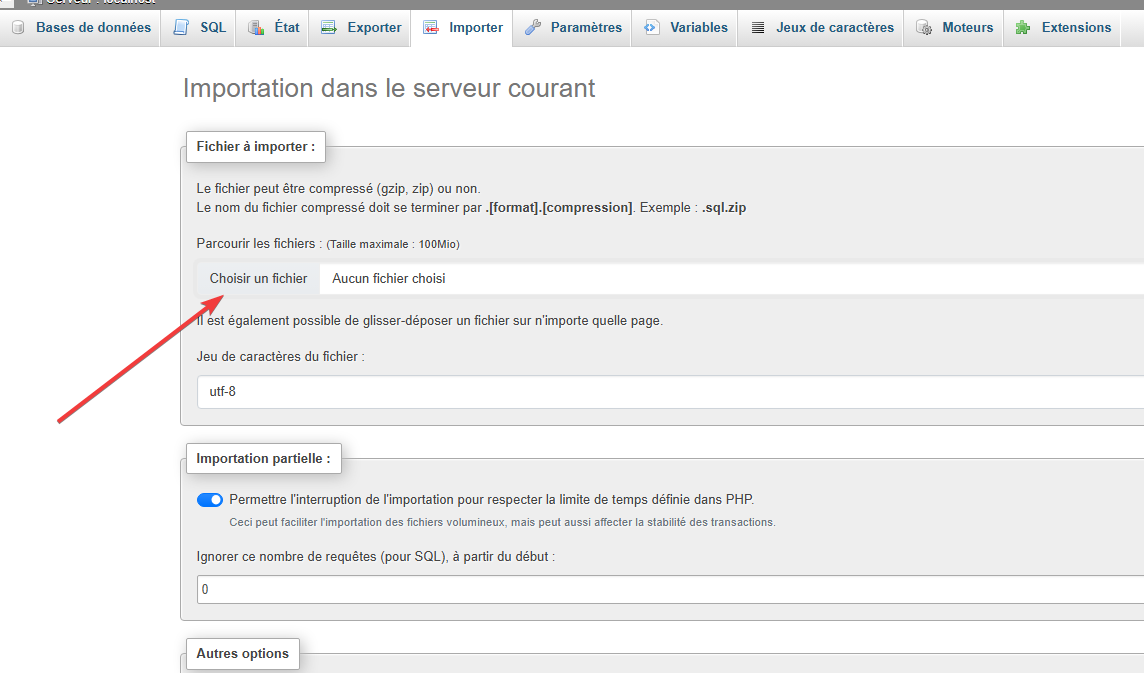Click the État status chart icon
Screen dimensions: 1144x673
tap(256, 28)
